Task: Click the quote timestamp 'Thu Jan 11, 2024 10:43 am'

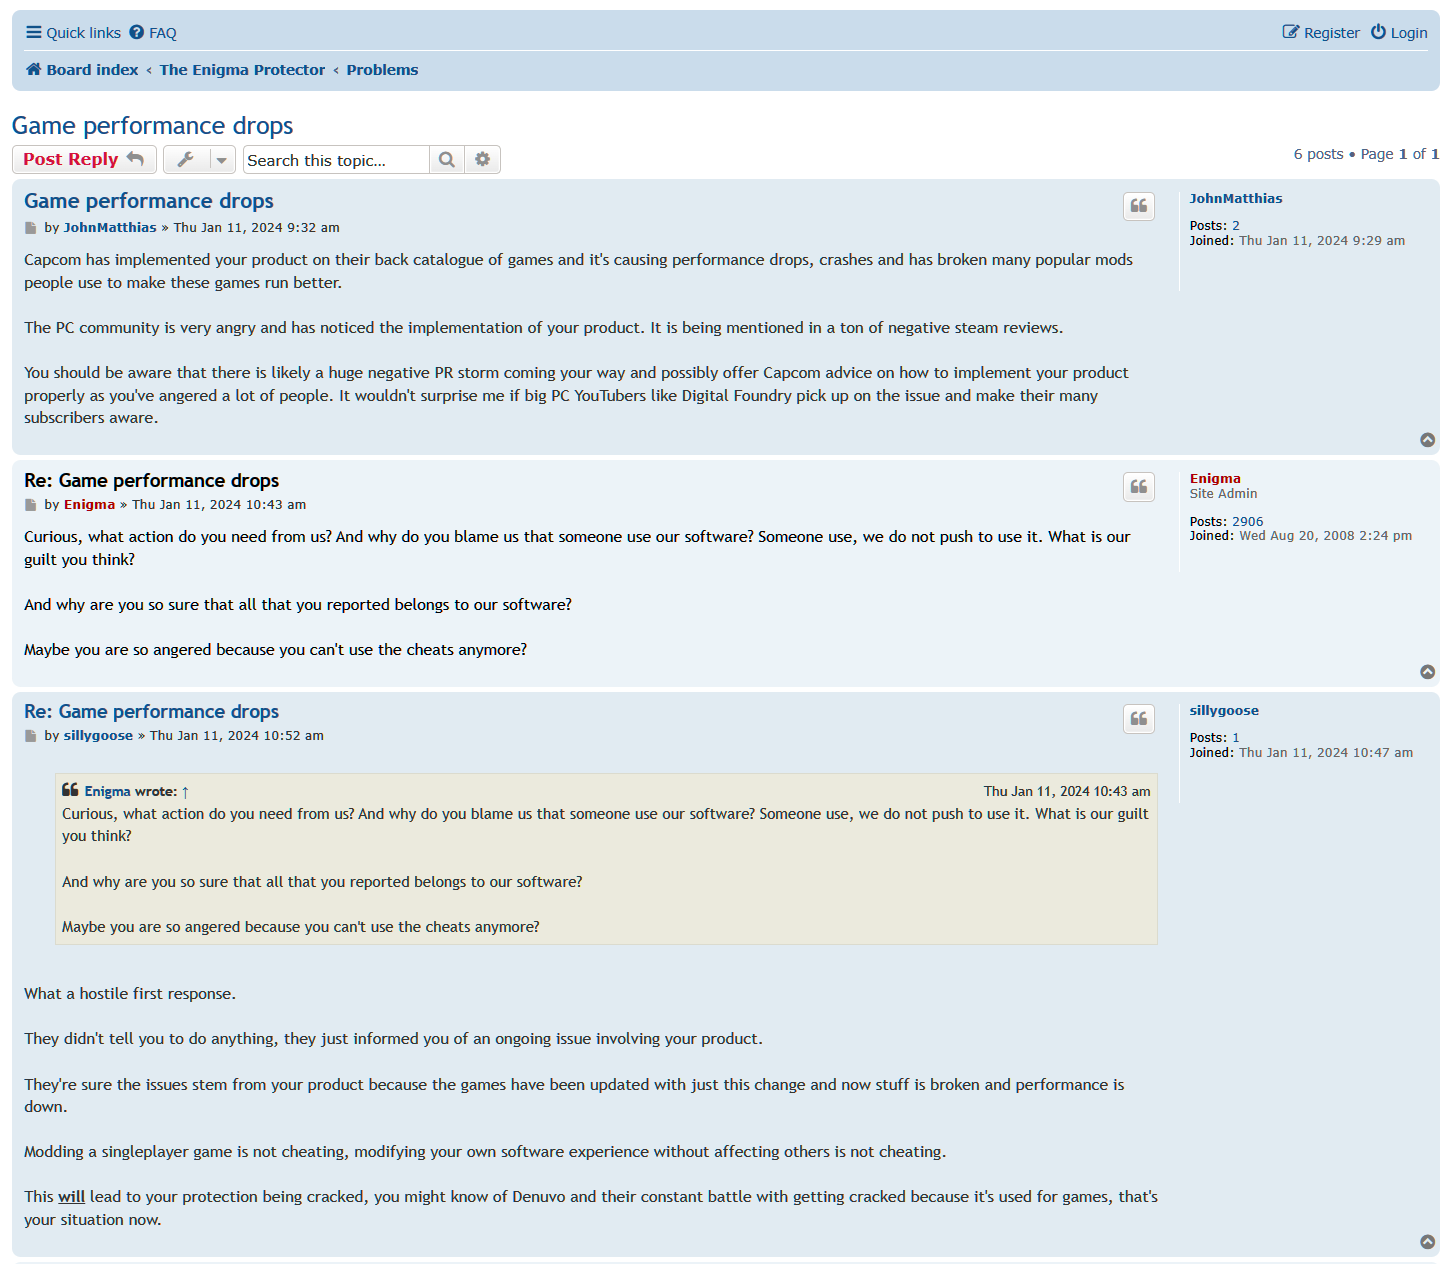Action: 1067,792
